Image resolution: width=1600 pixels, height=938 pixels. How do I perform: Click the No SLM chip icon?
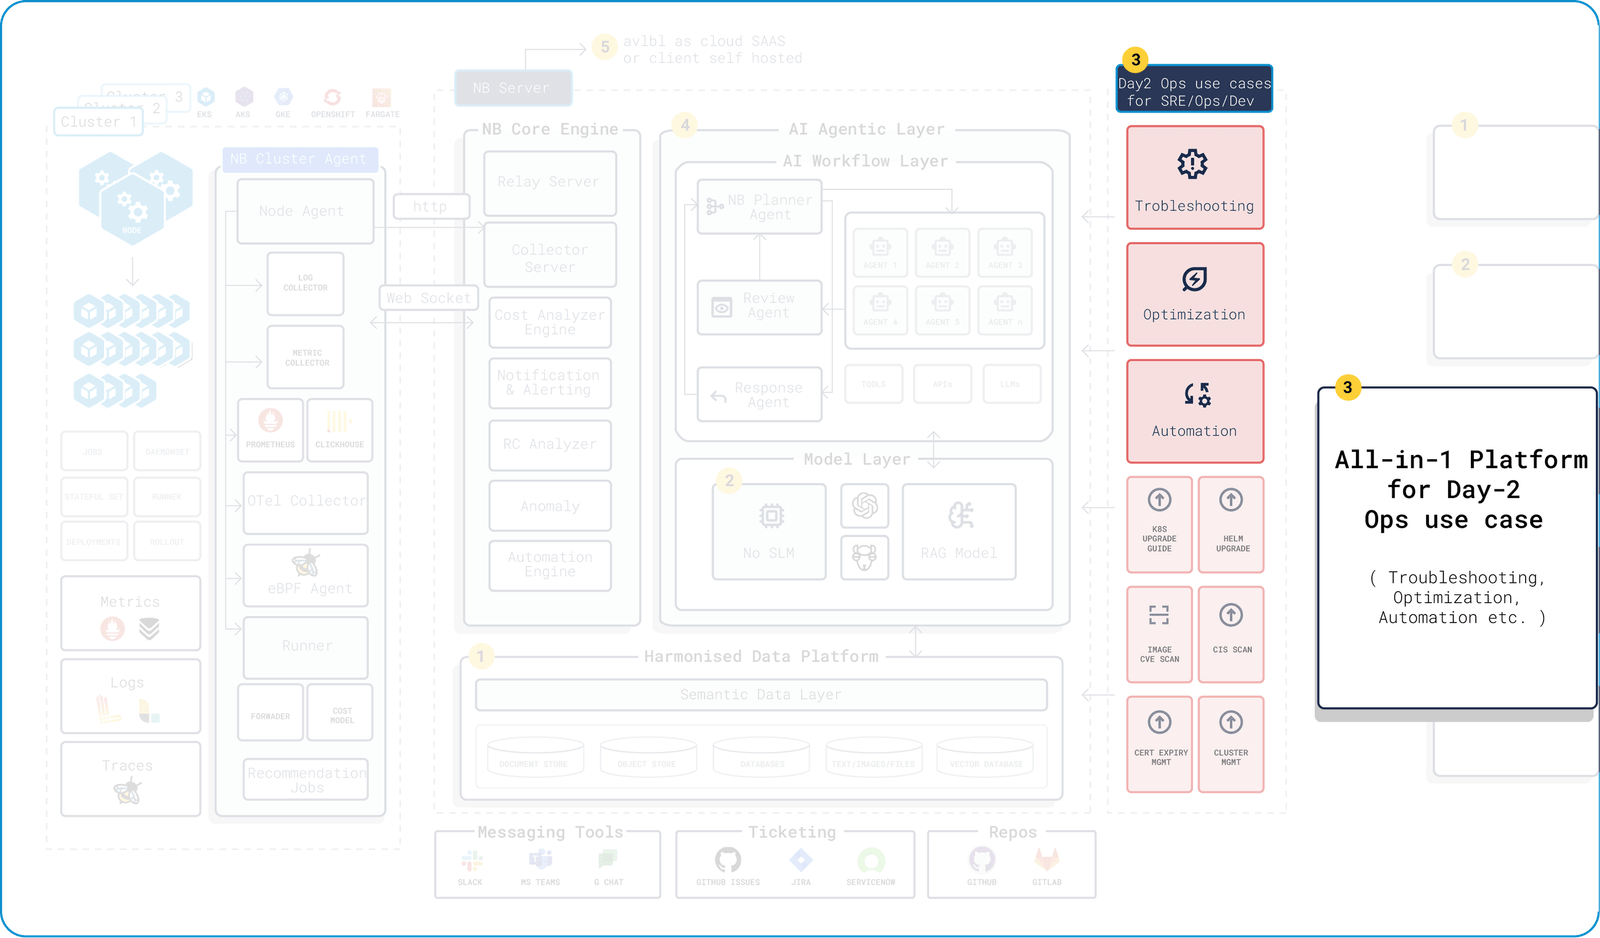(771, 516)
